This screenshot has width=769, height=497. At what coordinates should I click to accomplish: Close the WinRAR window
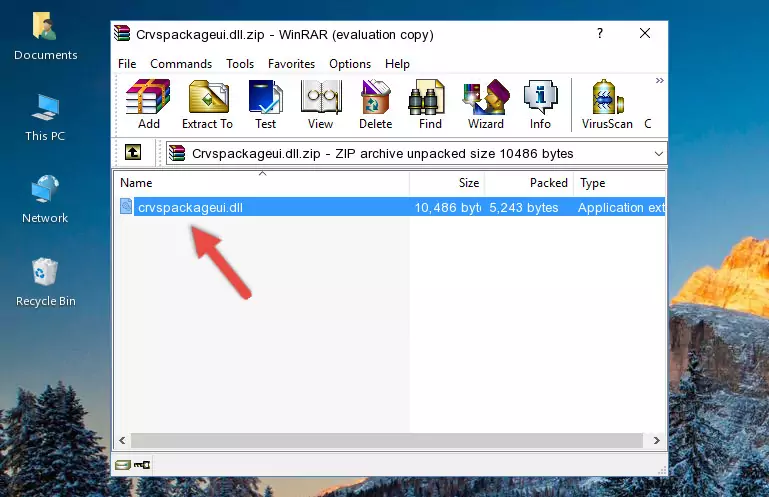click(644, 33)
